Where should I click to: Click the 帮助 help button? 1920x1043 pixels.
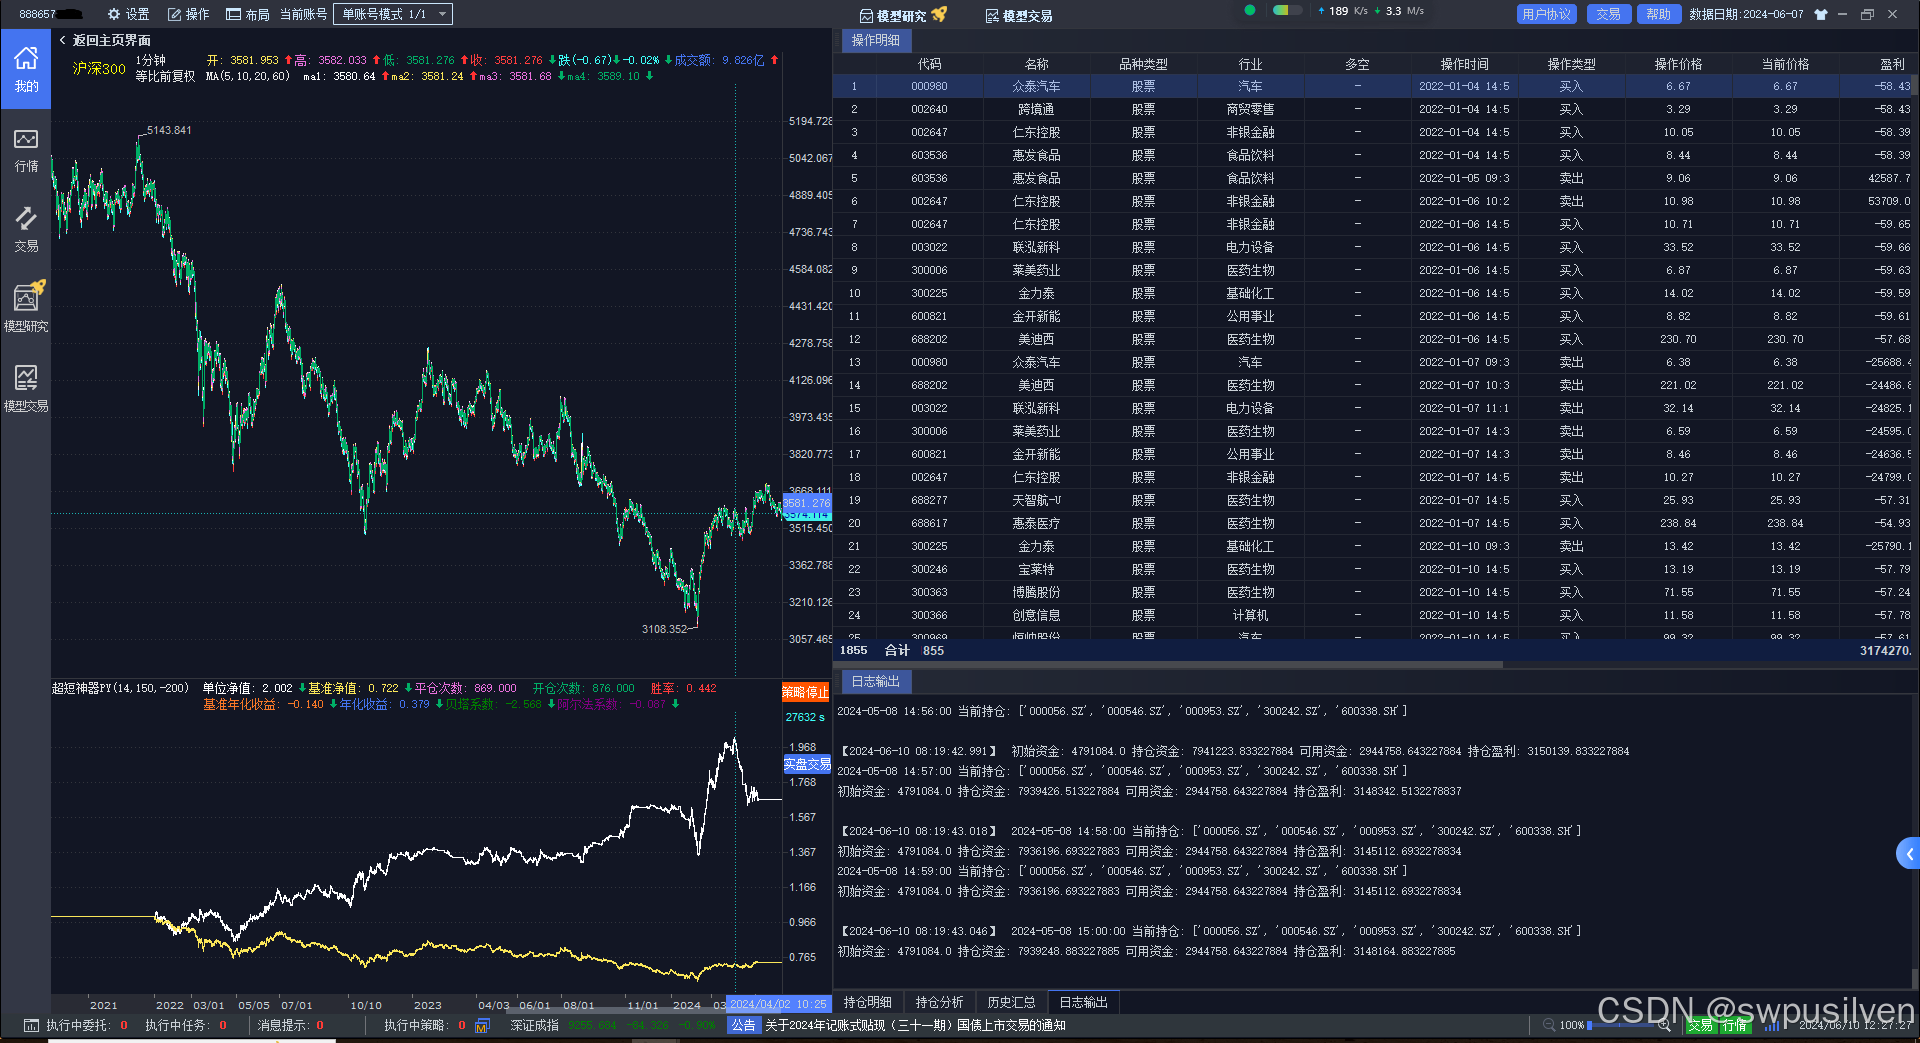[x=1659, y=14]
